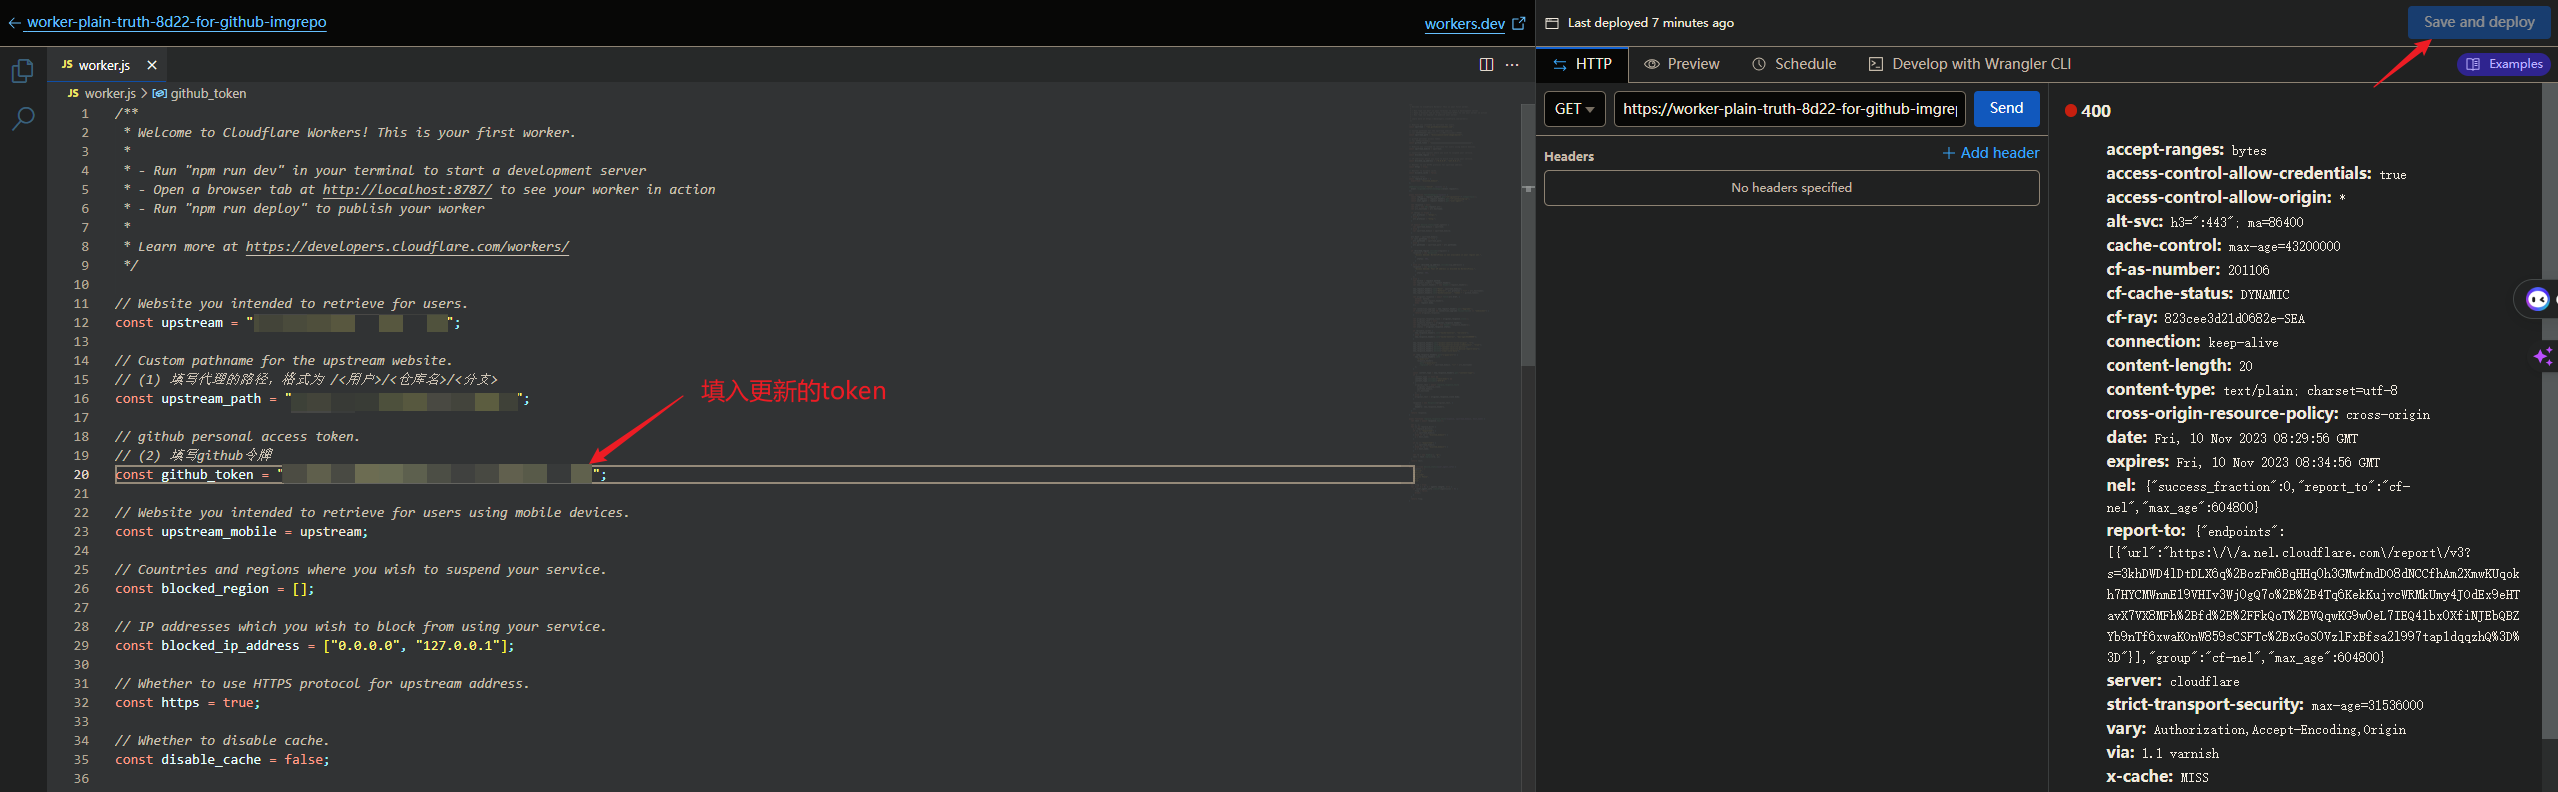This screenshot has height=792, width=2558.
Task: Click the content-type response header
Action: point(2251,390)
